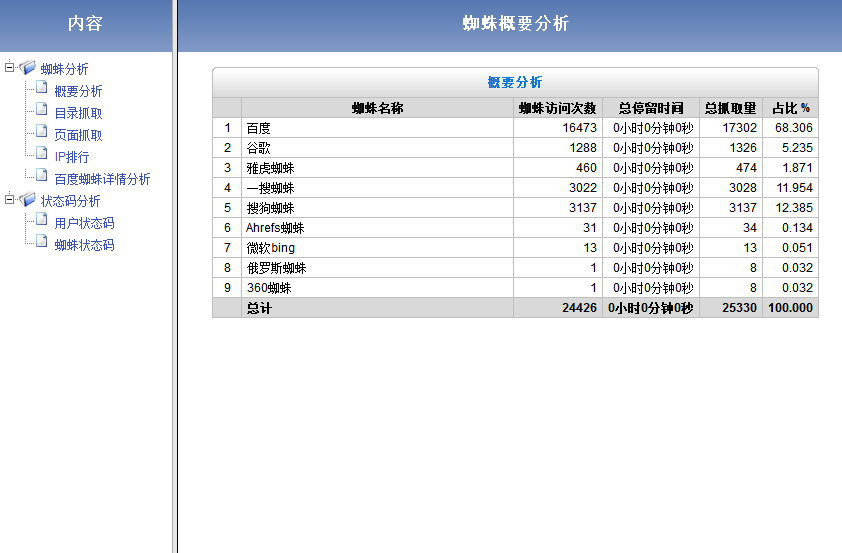Click the page icon beside 页面抓取
This screenshot has width=842, height=553.
coord(42,131)
